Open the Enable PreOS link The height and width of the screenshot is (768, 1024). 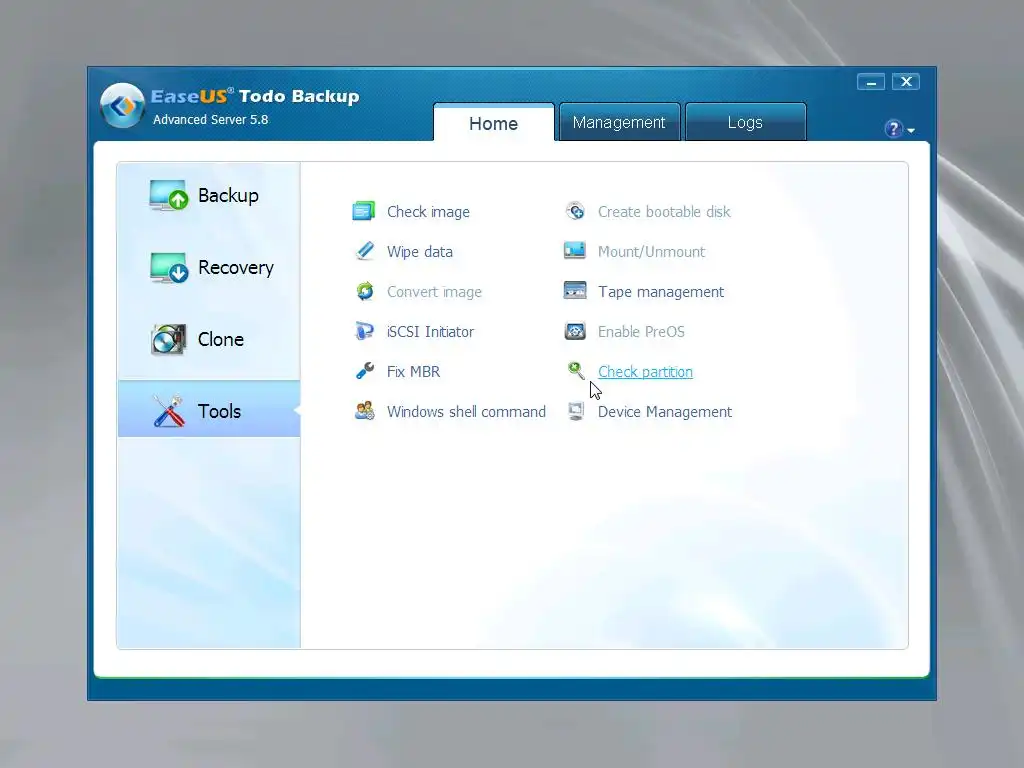[x=641, y=331]
